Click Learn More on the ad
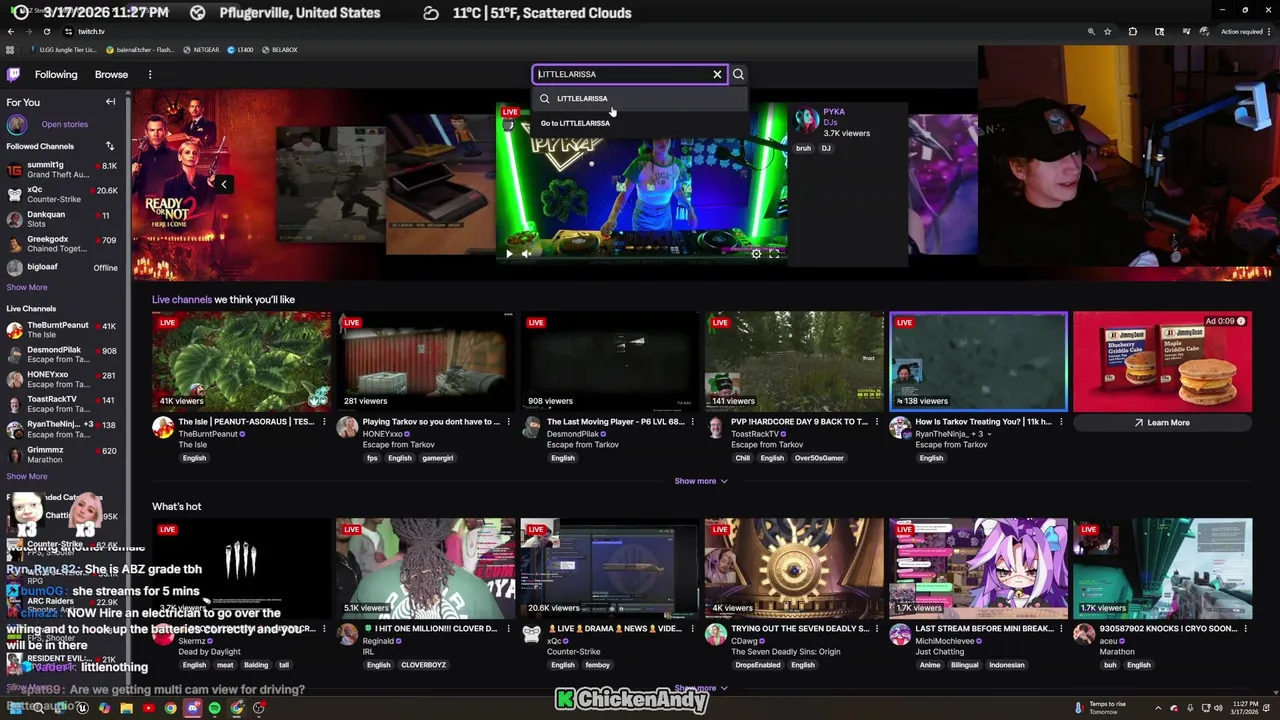 point(1162,423)
